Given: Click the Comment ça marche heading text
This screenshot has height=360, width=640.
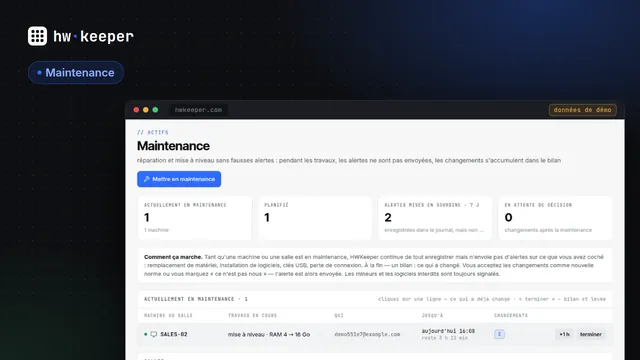Looking at the screenshot, I should coord(173,257).
